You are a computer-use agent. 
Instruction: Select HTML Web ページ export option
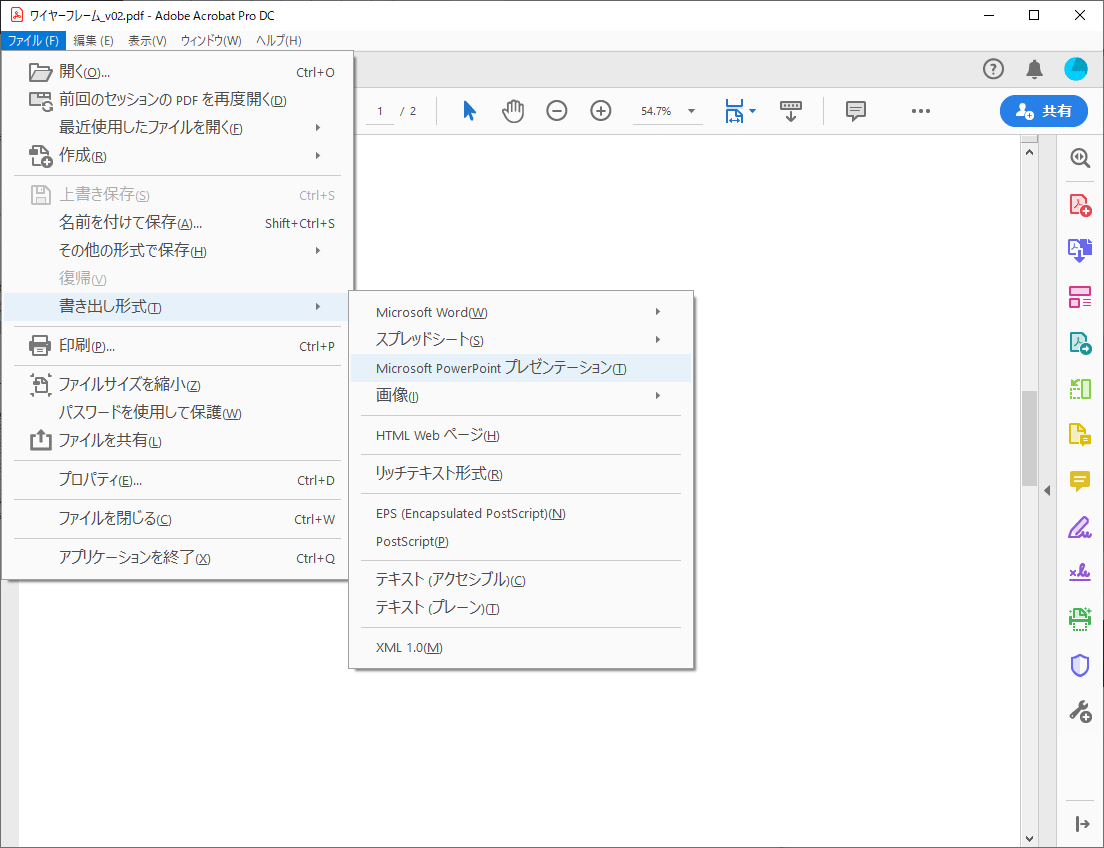click(x=437, y=435)
